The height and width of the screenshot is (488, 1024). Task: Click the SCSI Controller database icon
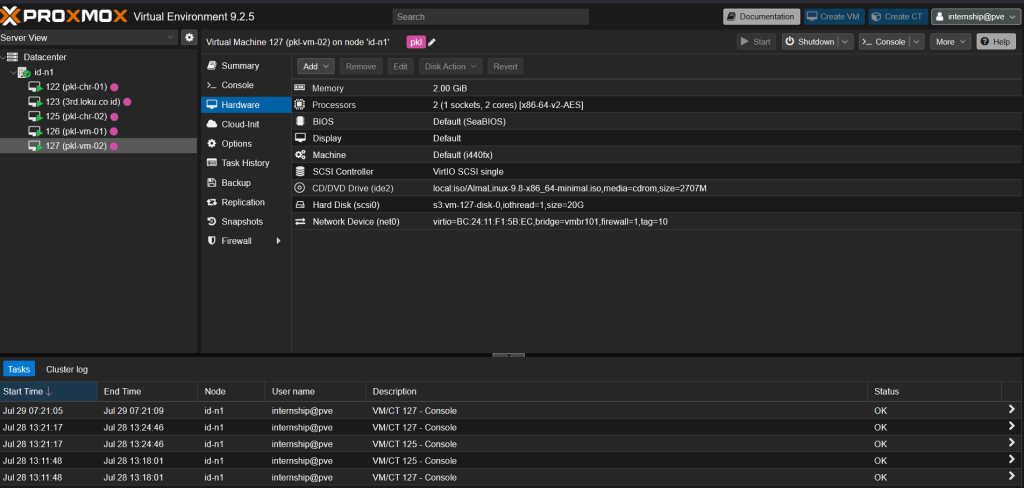[x=300, y=171]
